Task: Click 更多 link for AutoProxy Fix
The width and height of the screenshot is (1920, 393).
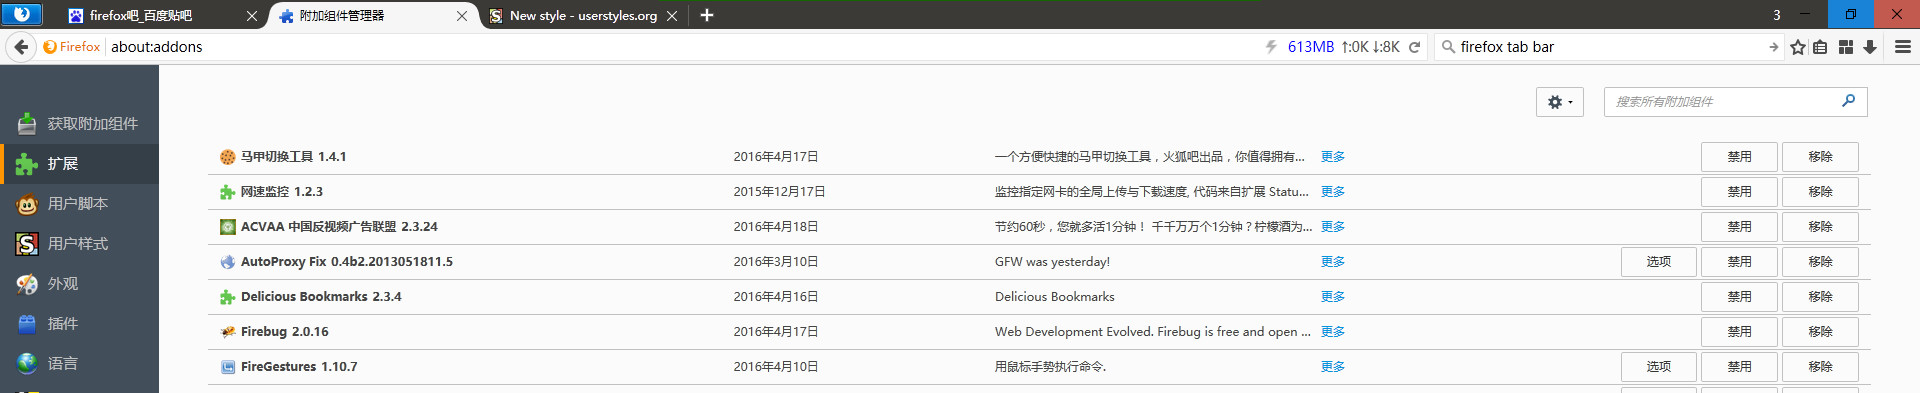Action: click(1333, 262)
